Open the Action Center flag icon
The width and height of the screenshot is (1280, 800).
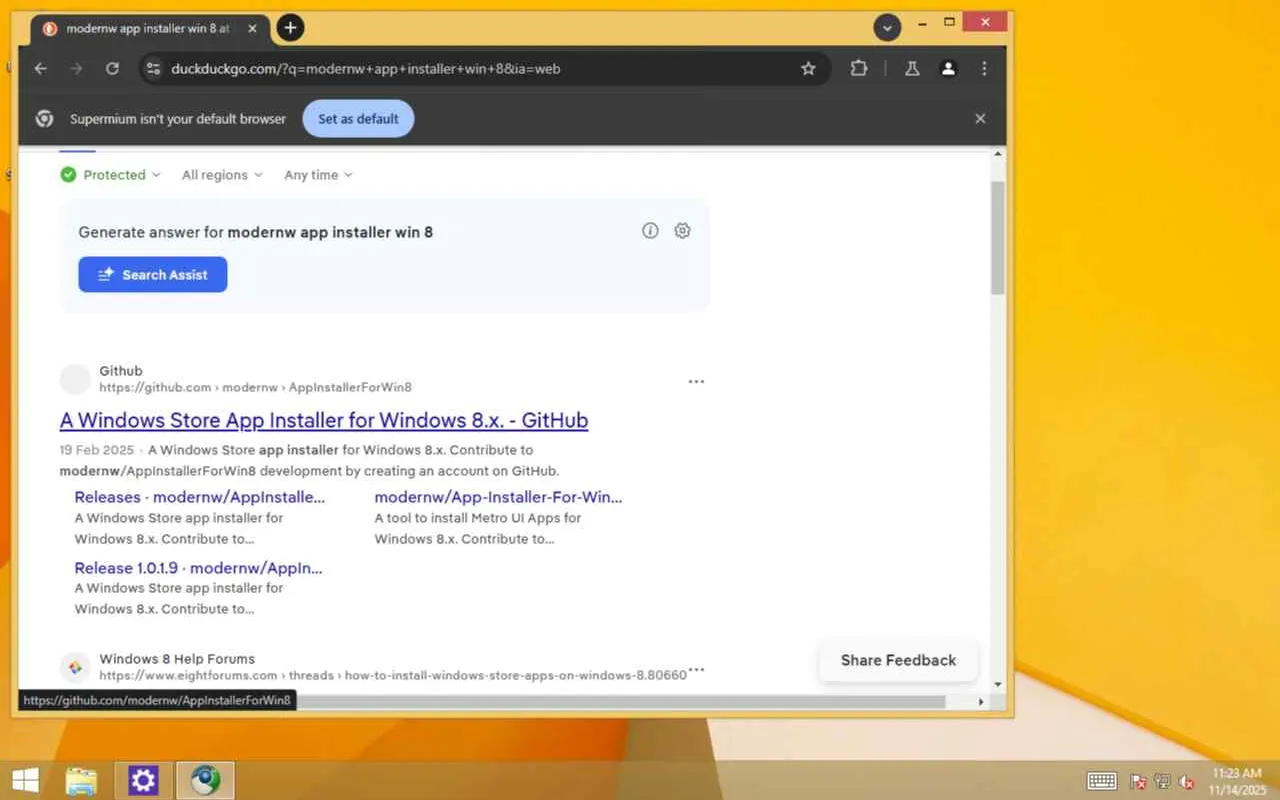point(1138,781)
